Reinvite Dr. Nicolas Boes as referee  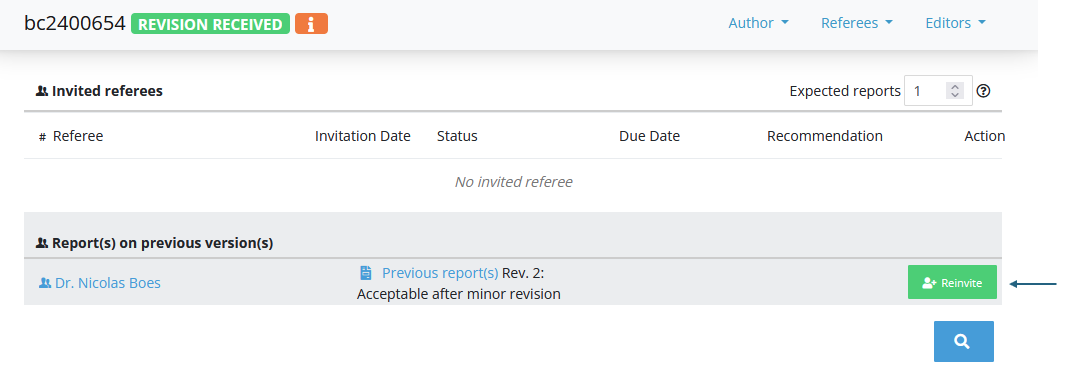952,282
